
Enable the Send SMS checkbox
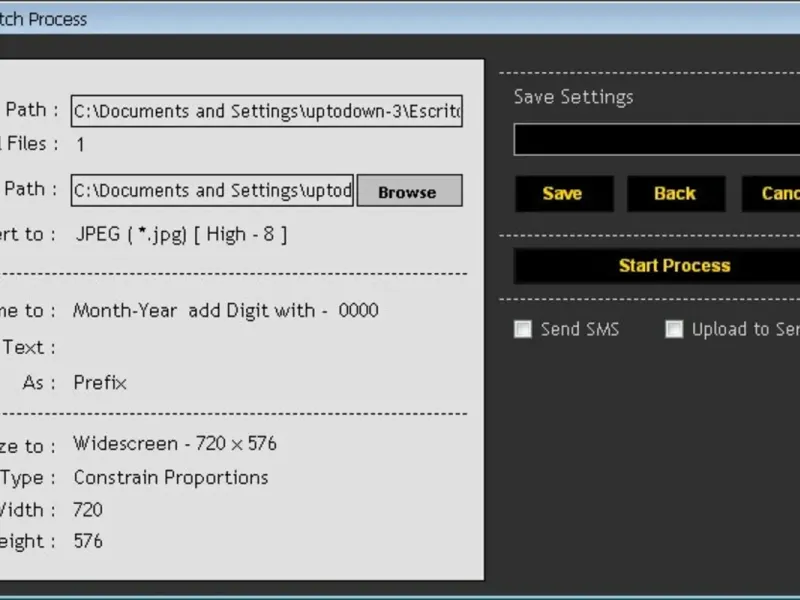click(523, 329)
